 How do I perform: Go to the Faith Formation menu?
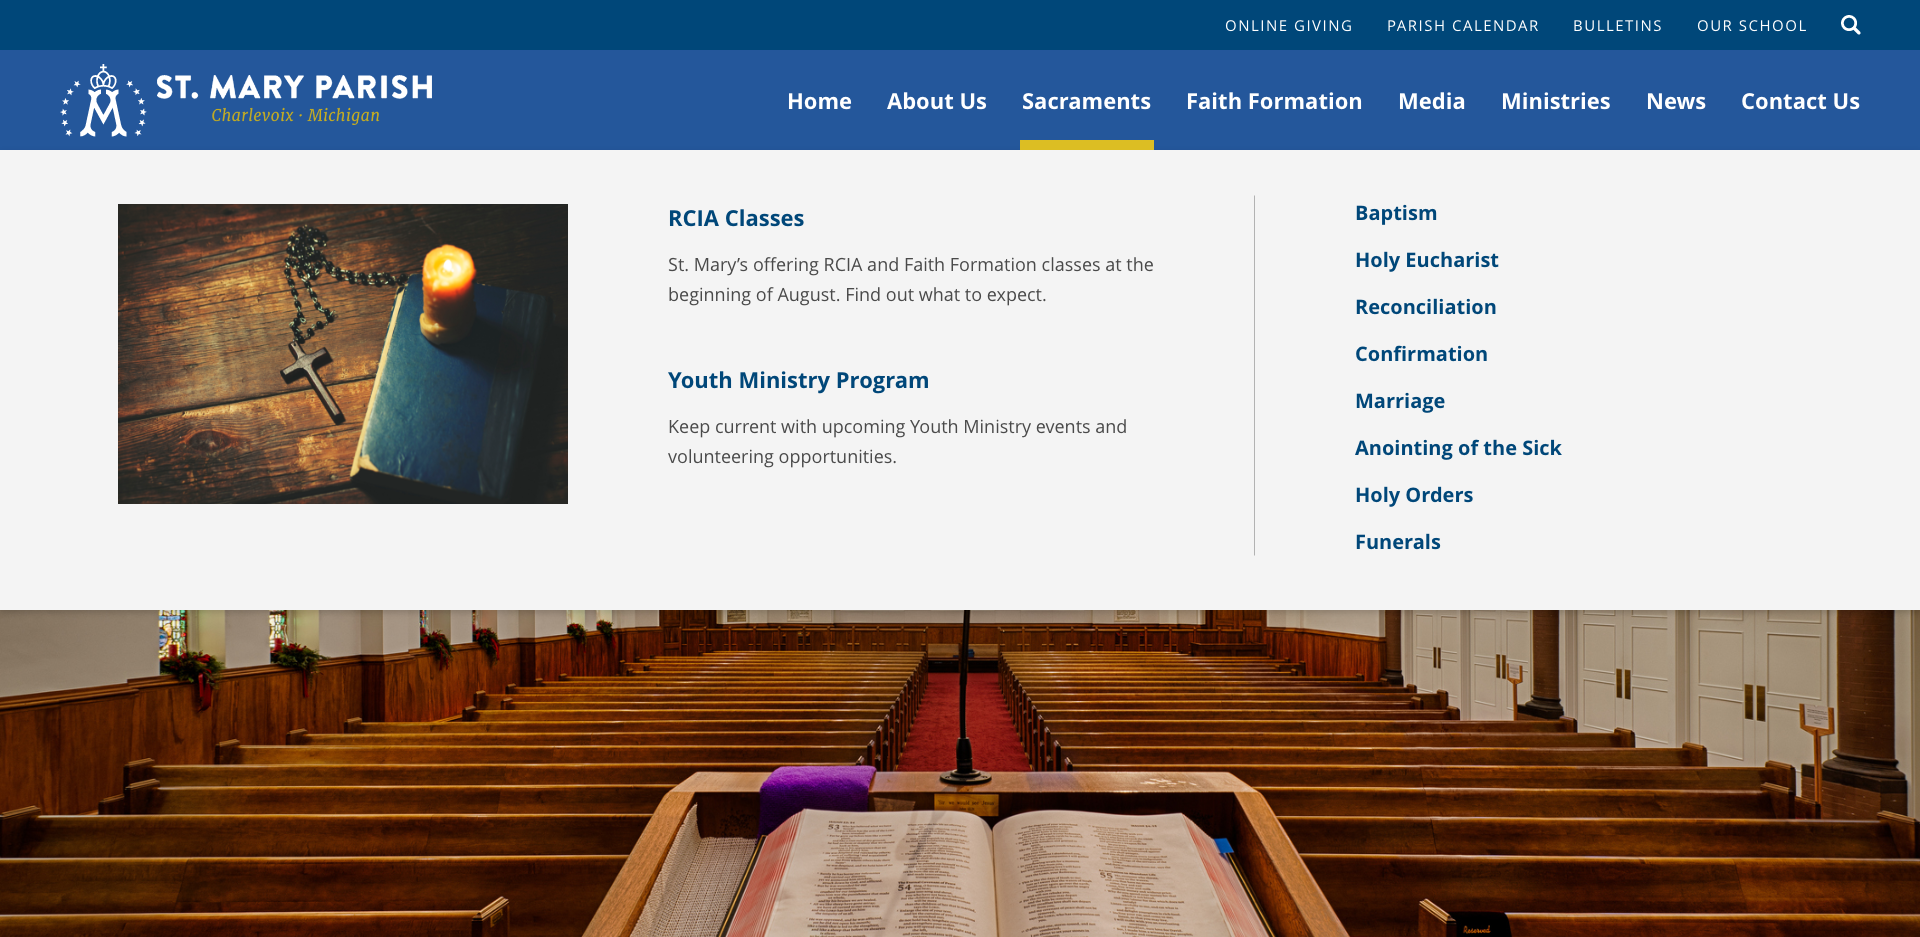tap(1273, 101)
